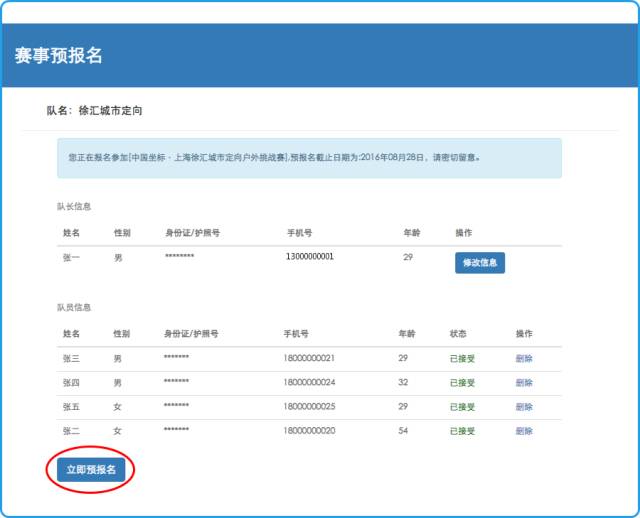Select the page heading 赛事预报名
Viewport: 640px width, 518px height.
click(x=58, y=55)
